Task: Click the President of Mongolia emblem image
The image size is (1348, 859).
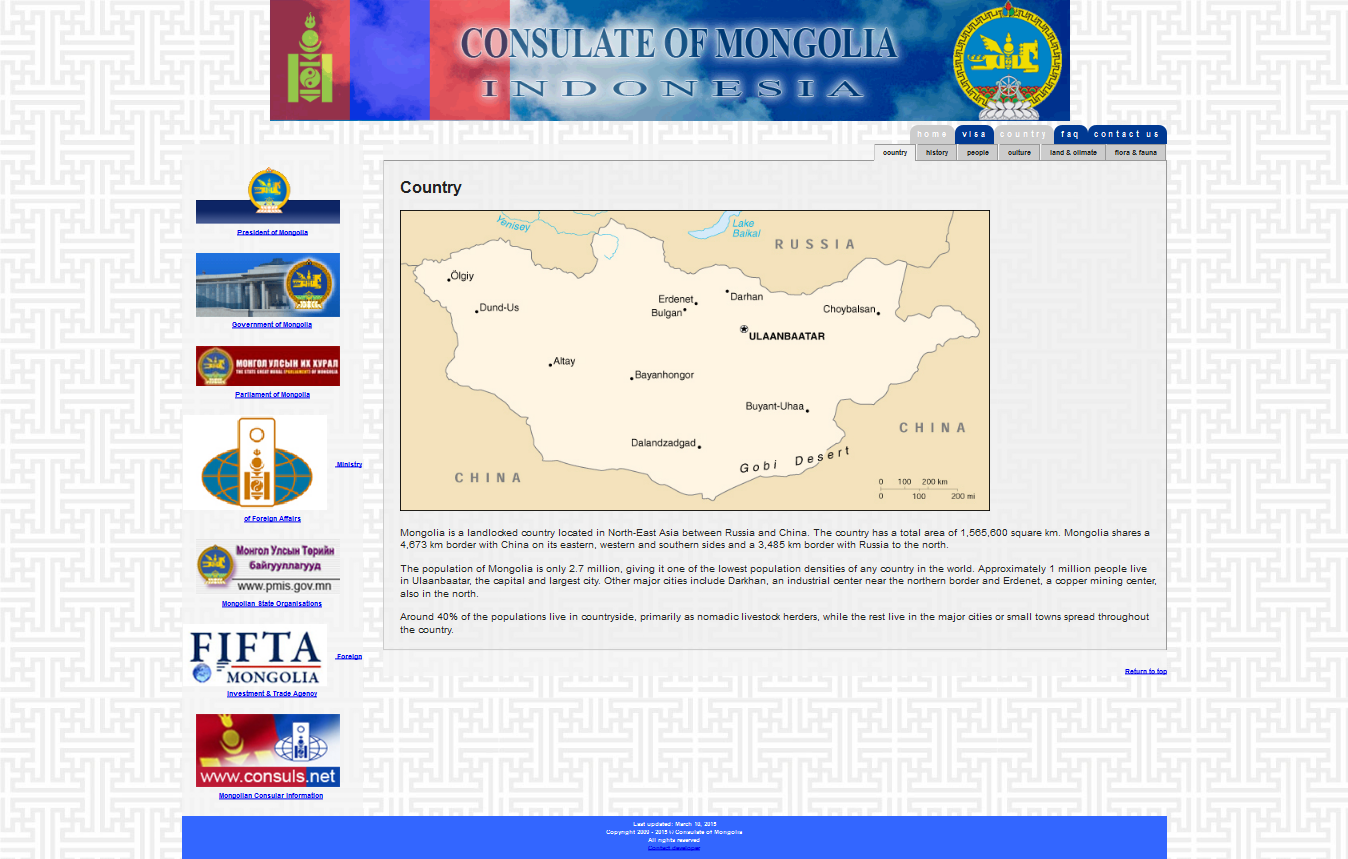Action: [x=268, y=196]
